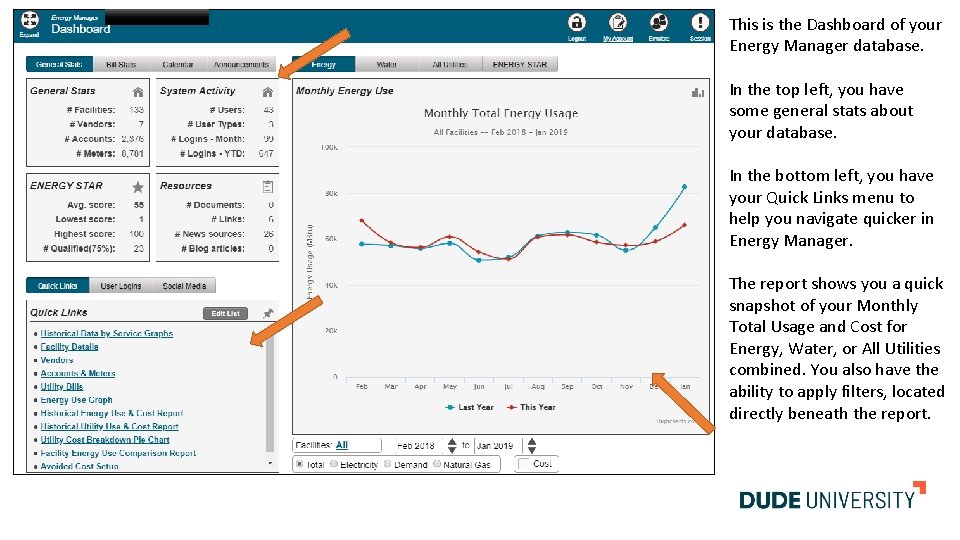This screenshot has height=540, width=960.
Task: Click the Quick Links scrollbar
Action: [x=270, y=392]
